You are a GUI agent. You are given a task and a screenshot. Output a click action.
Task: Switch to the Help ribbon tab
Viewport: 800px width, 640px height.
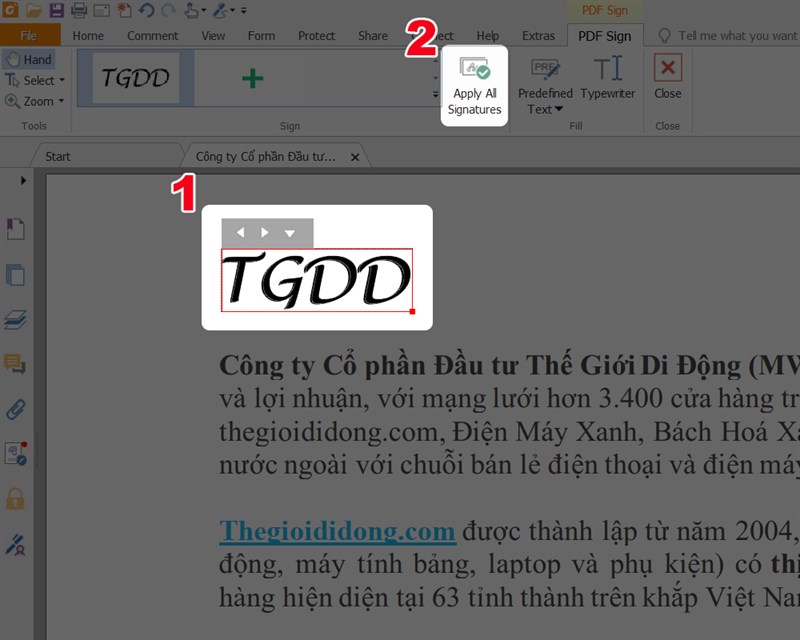(x=488, y=36)
